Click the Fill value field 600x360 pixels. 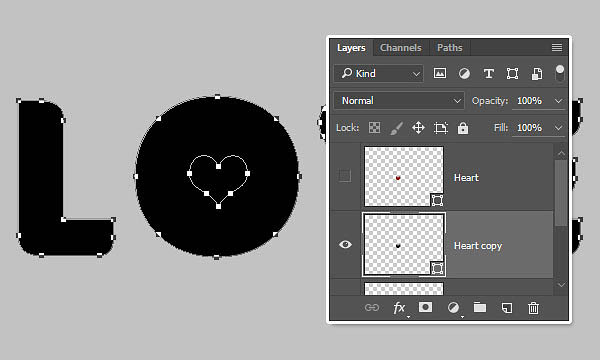[530, 127]
